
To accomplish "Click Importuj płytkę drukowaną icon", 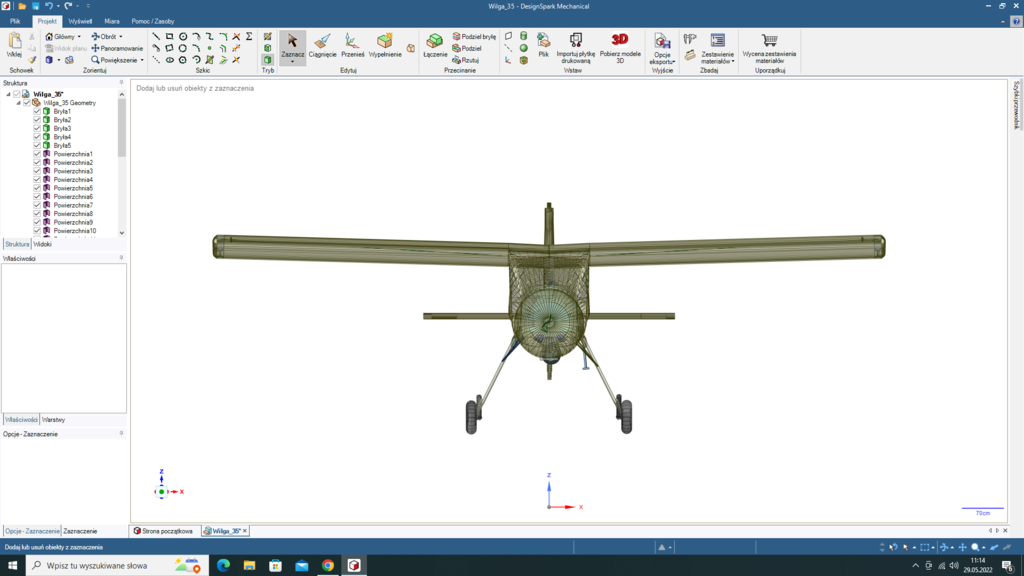I will tap(575, 41).
